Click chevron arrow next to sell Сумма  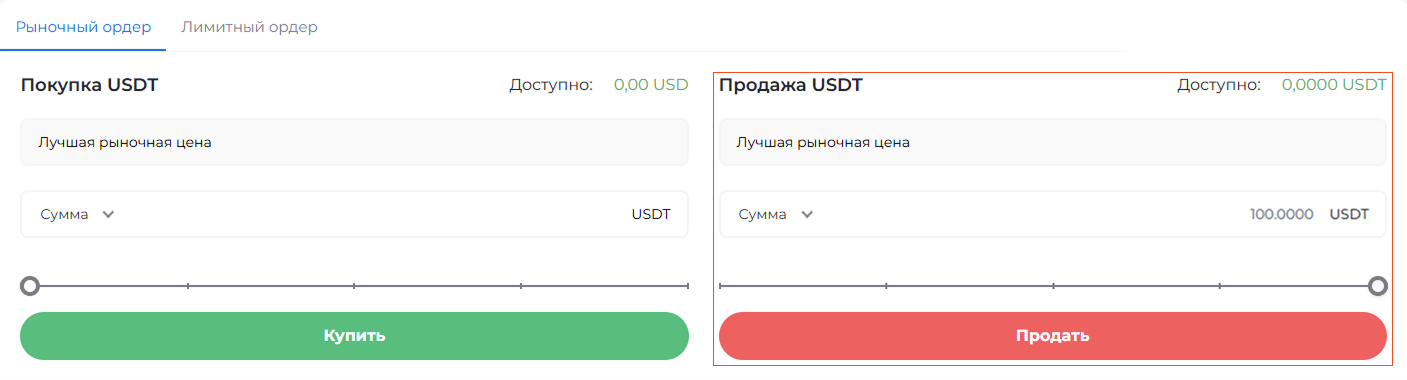coord(807,214)
